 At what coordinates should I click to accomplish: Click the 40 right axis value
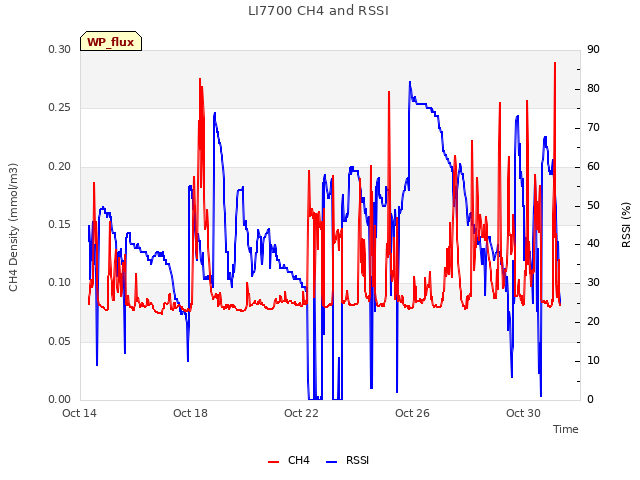pos(593,244)
